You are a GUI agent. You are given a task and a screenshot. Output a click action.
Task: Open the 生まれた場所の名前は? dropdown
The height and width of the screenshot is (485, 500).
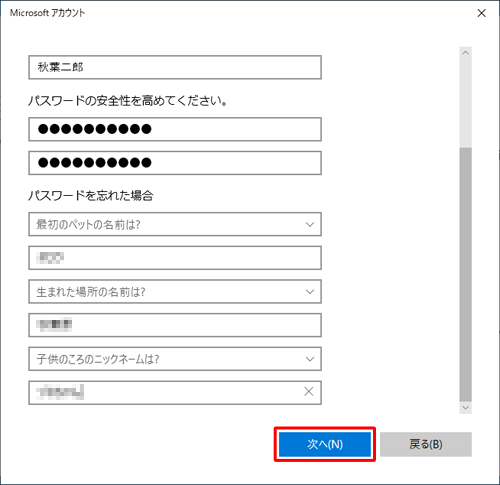[175, 292]
